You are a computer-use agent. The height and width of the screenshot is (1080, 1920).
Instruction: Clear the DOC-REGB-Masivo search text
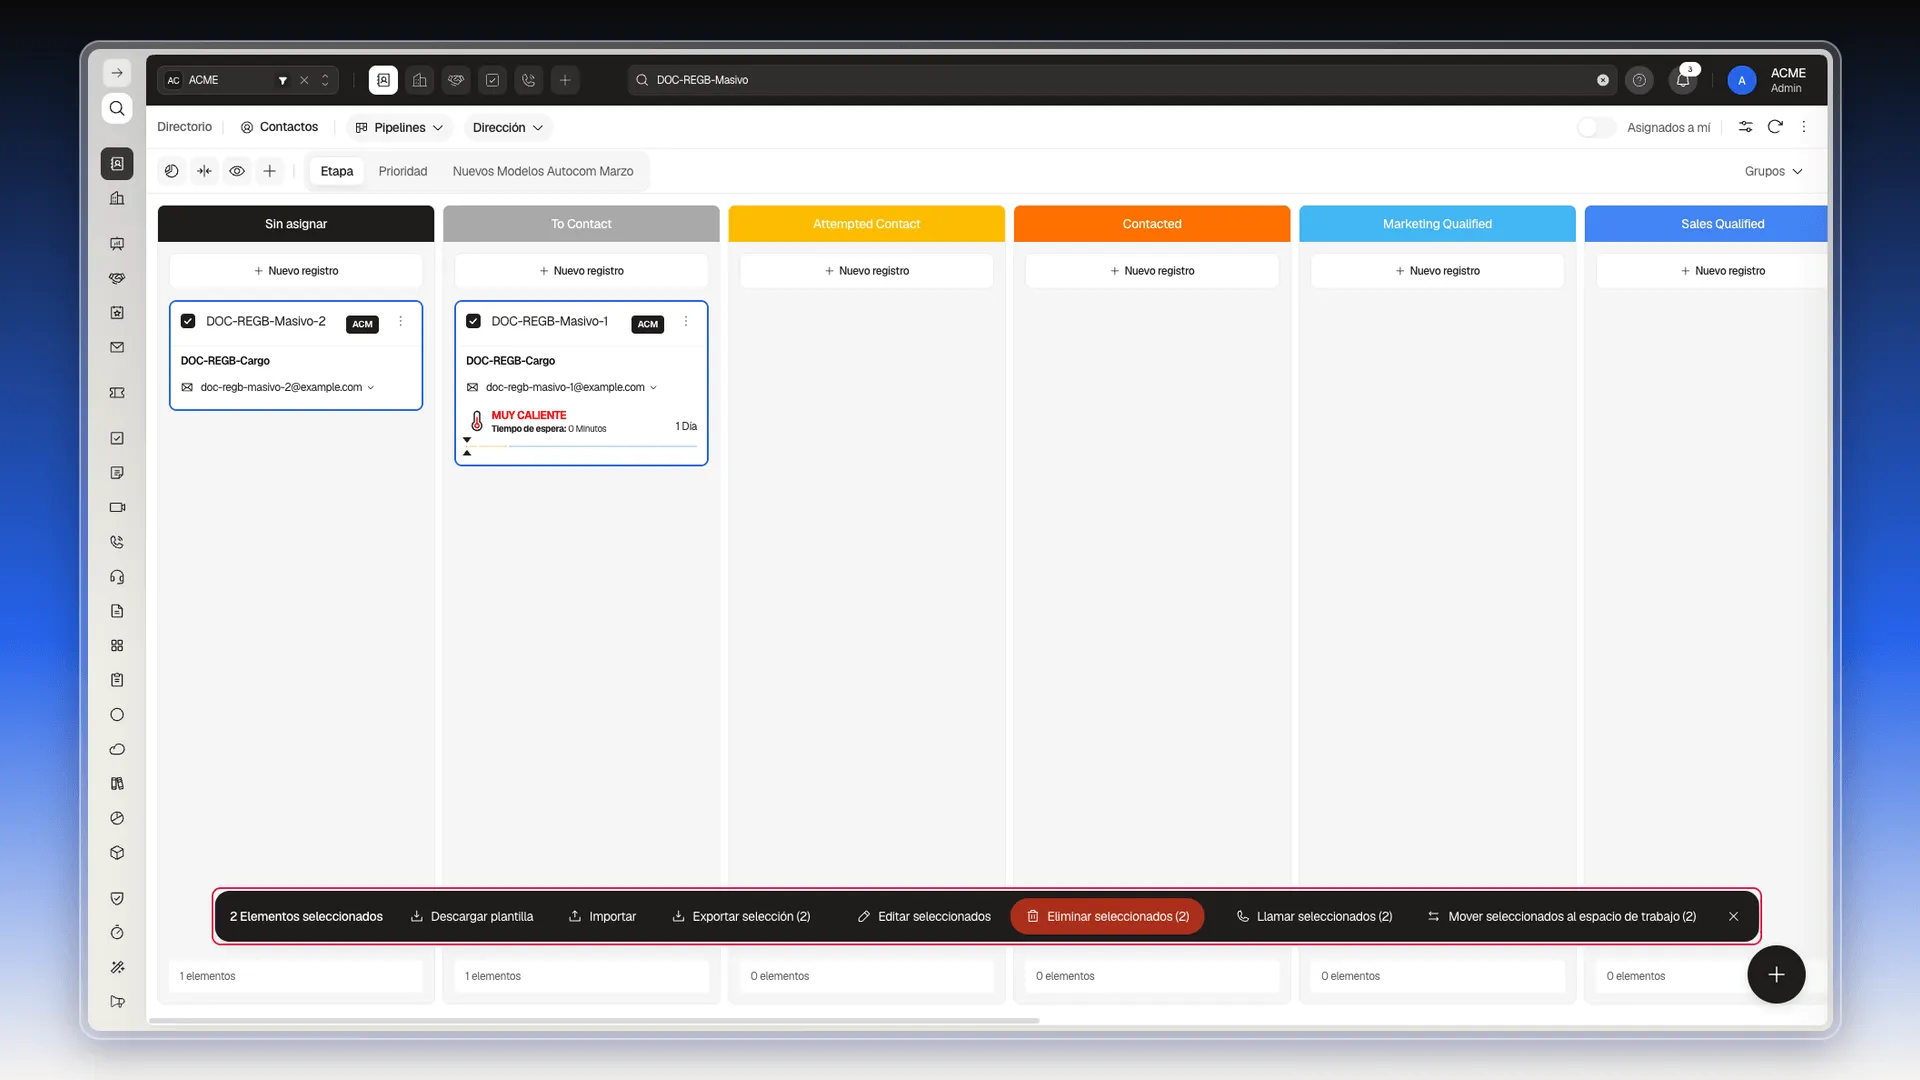(x=1603, y=80)
